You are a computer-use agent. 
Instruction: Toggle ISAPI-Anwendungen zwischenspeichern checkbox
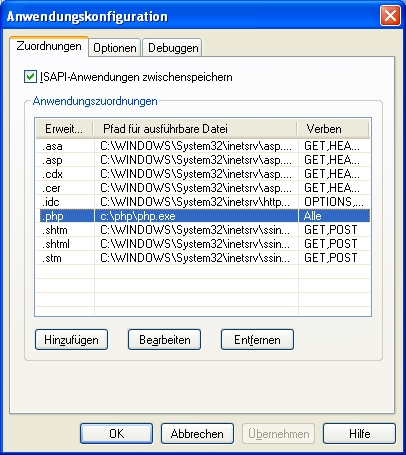pos(30,77)
